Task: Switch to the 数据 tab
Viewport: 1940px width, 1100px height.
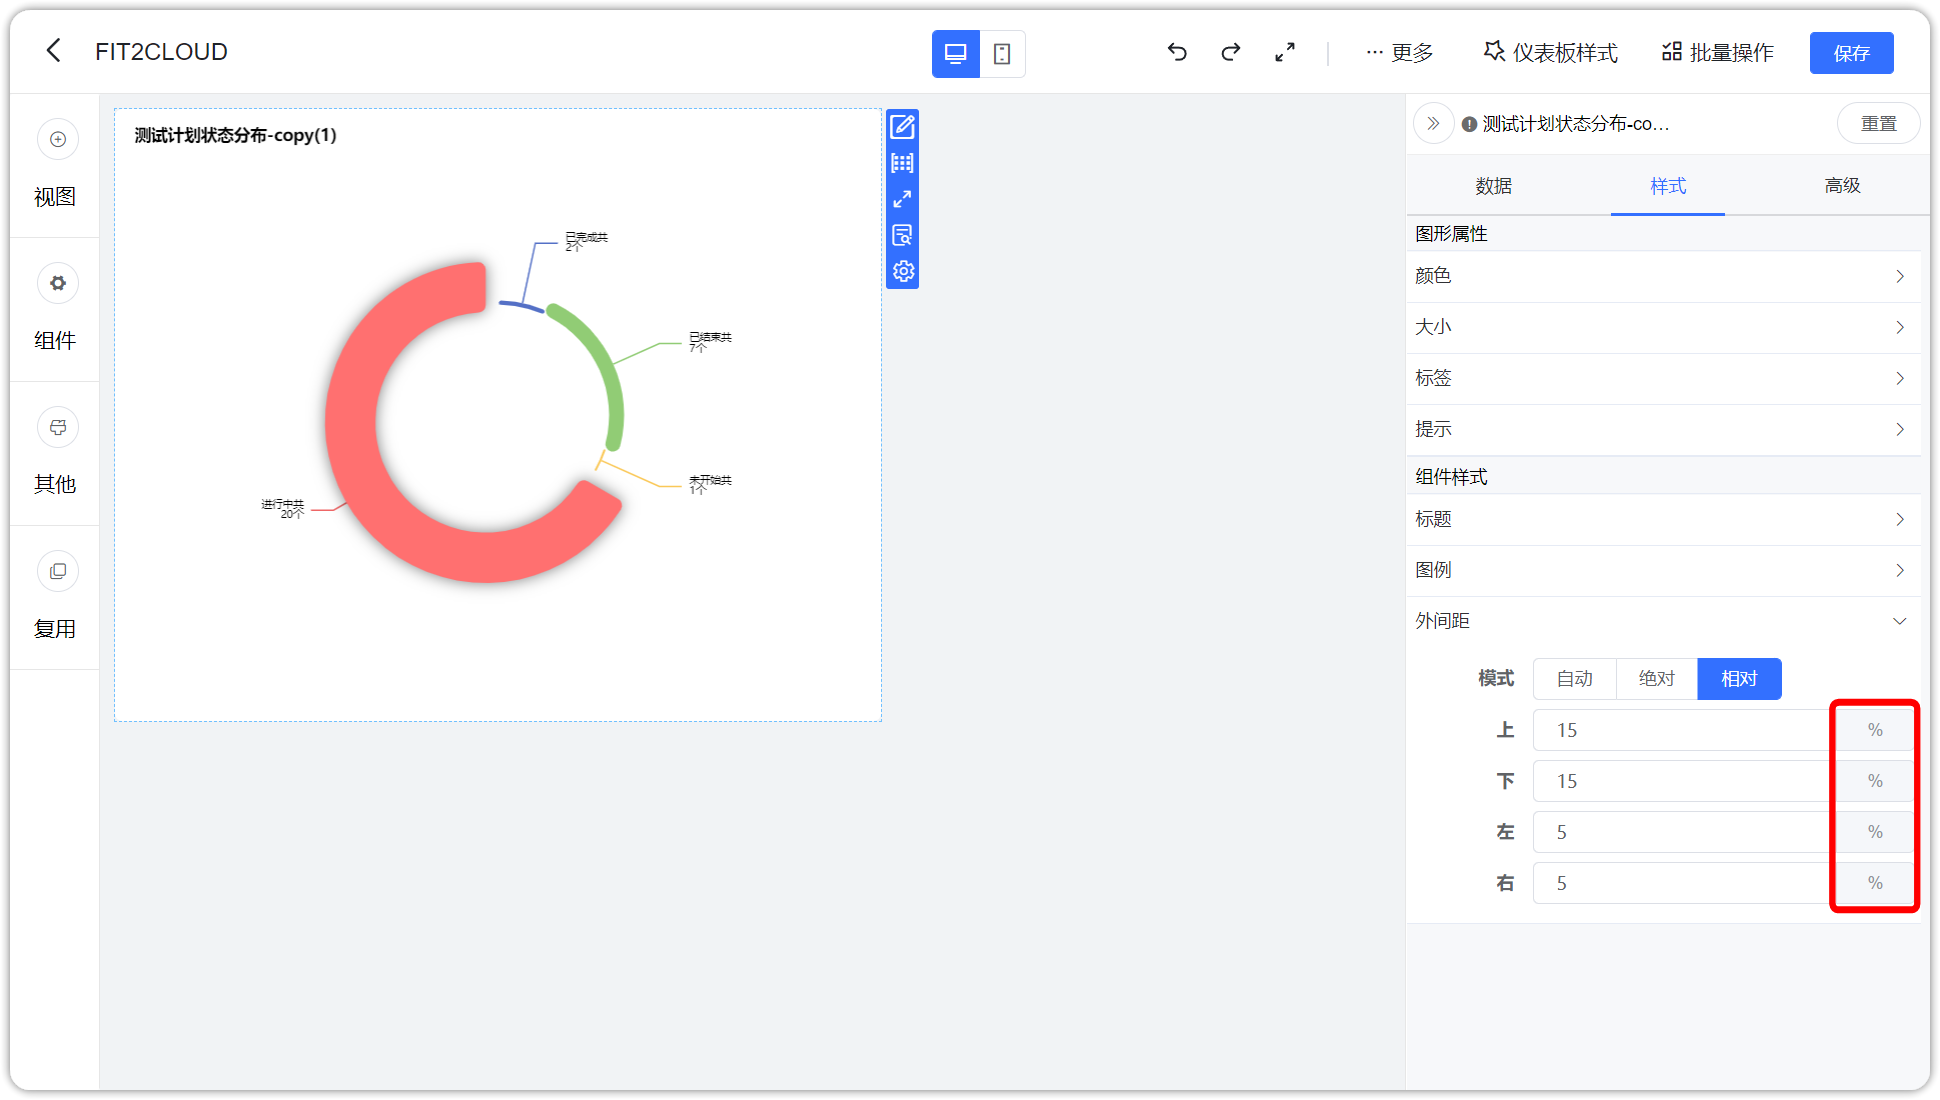Action: (1493, 186)
